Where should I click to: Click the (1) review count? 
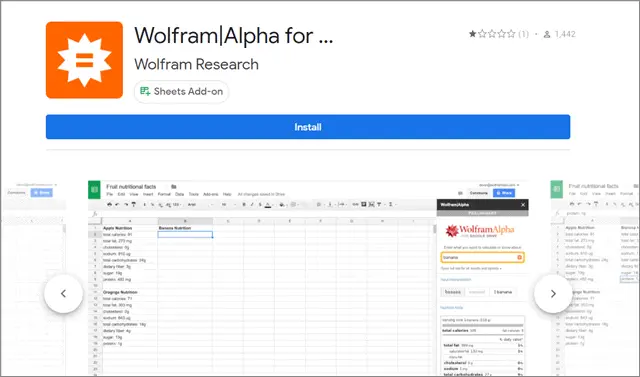click(x=523, y=34)
